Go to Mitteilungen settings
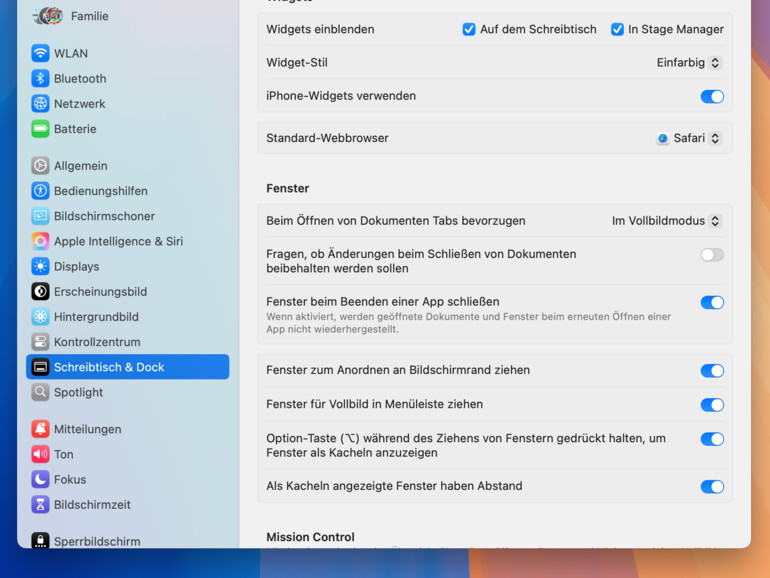Viewport: 770px width, 578px height. 128,429
